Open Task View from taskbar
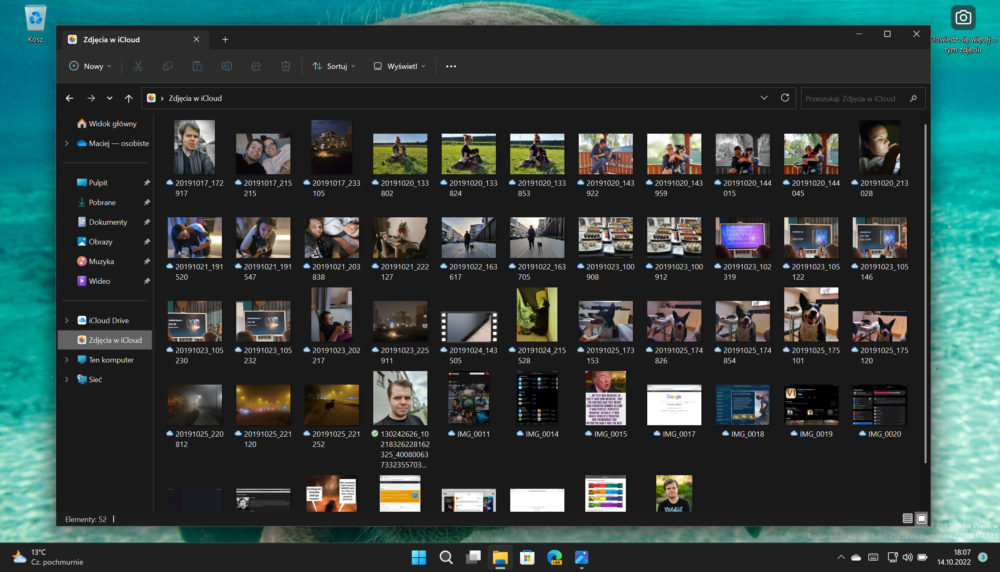 pos(473,557)
